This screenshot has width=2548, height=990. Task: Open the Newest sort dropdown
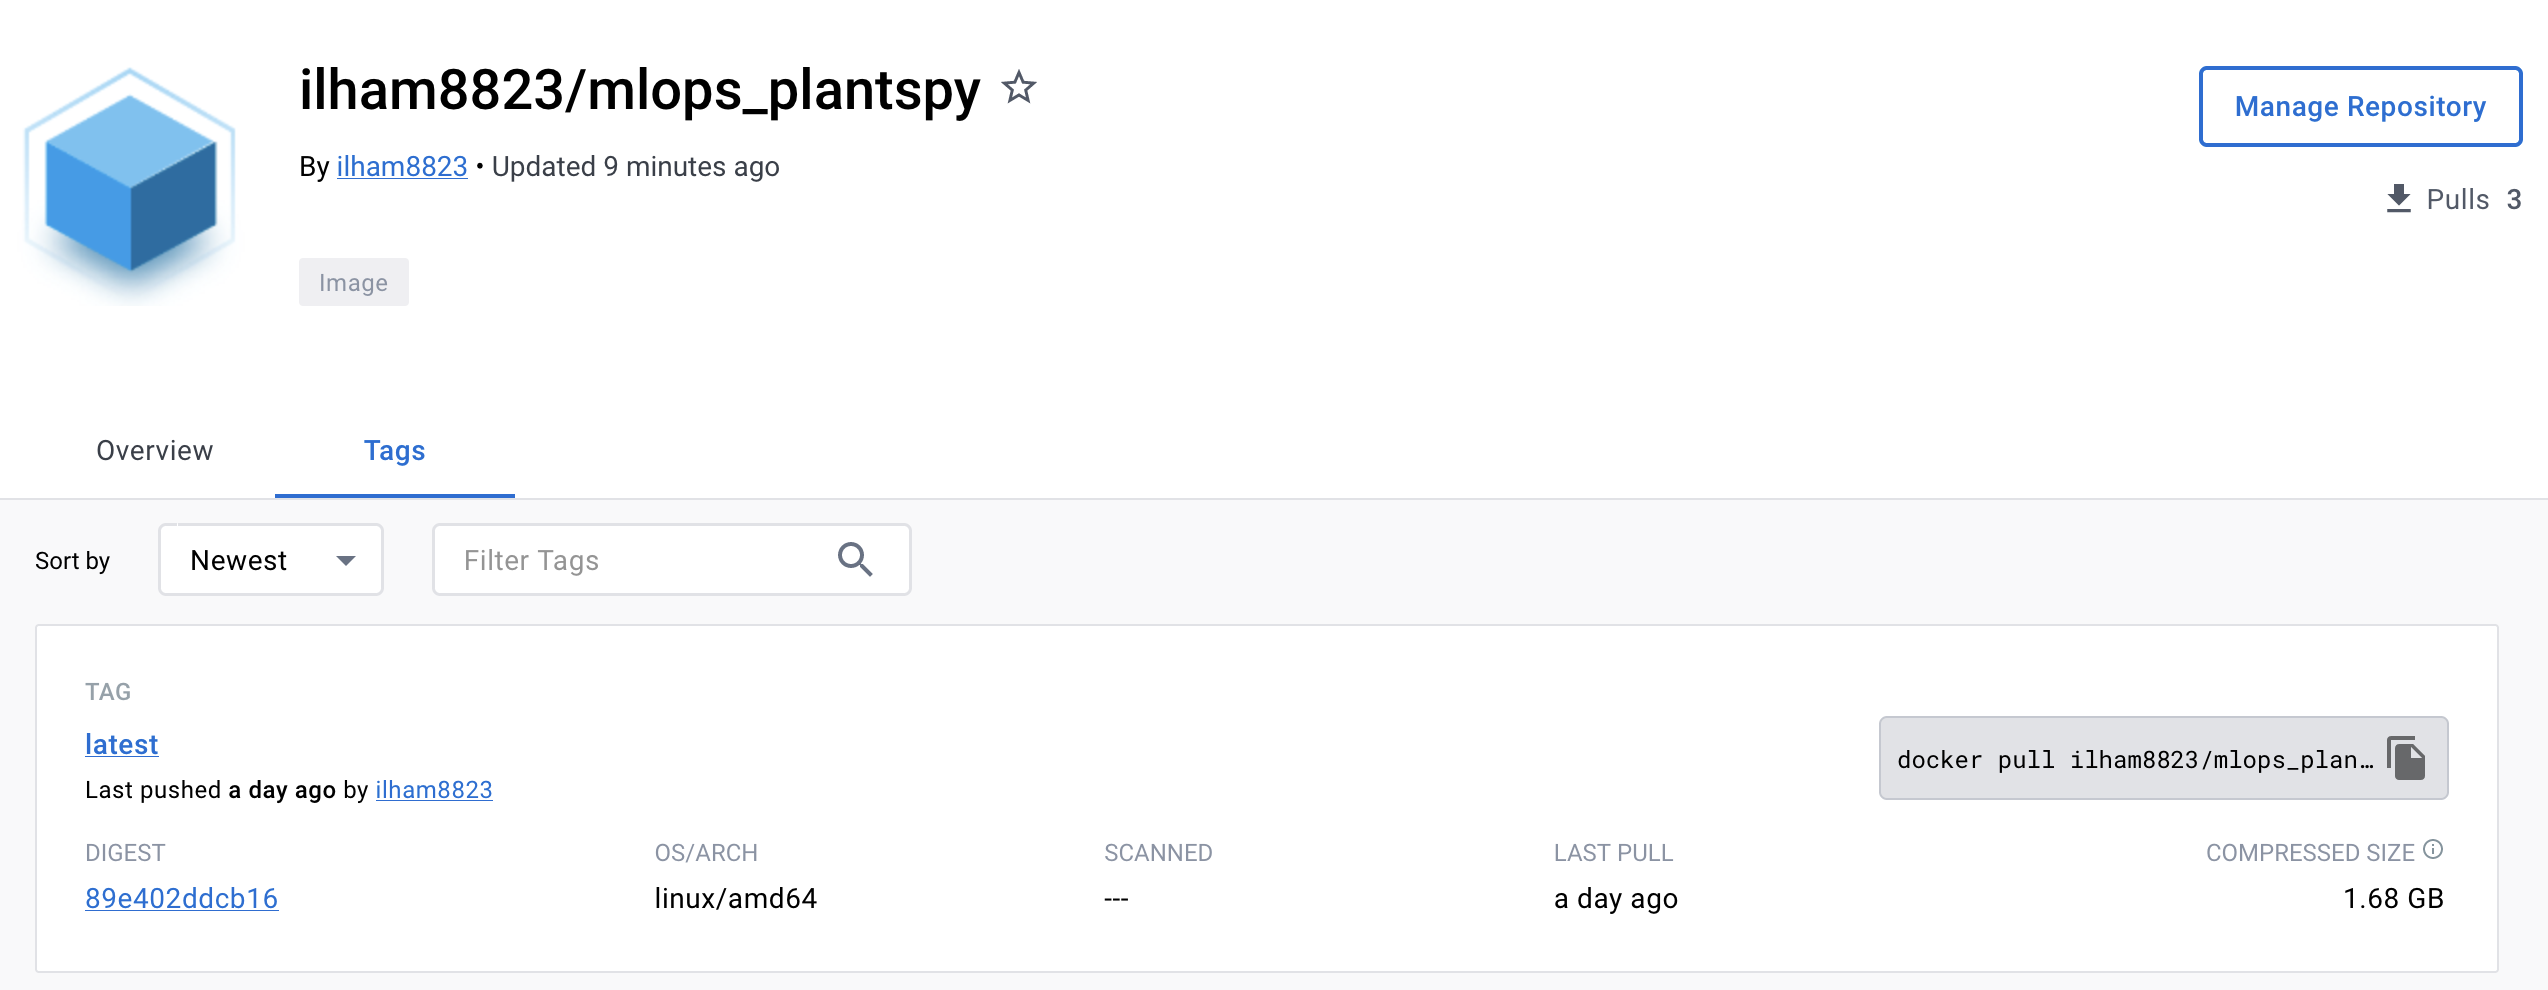(x=270, y=559)
